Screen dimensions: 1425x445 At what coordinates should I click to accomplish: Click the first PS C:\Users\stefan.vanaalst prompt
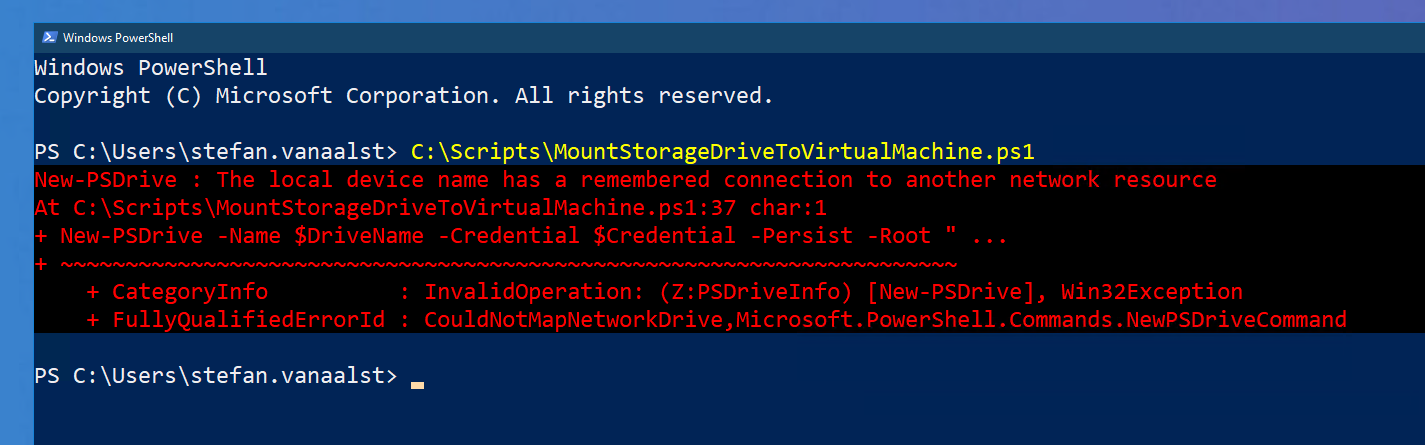[215, 152]
